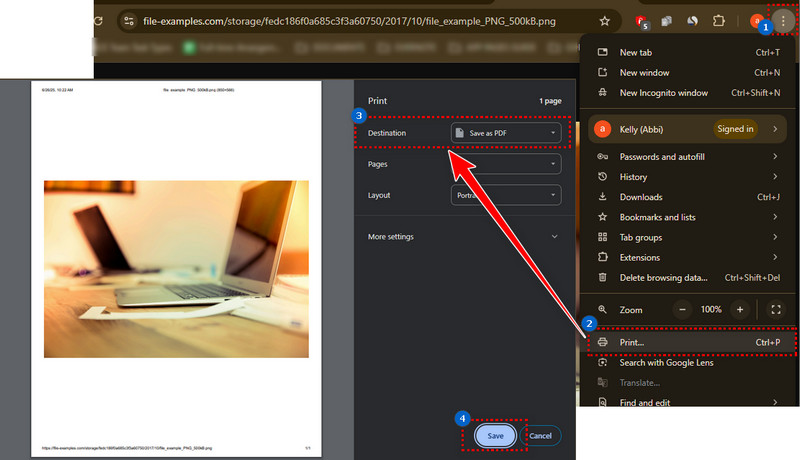Select Find and edit menu item
This screenshot has width=800, height=460.
pyautogui.click(x=689, y=402)
